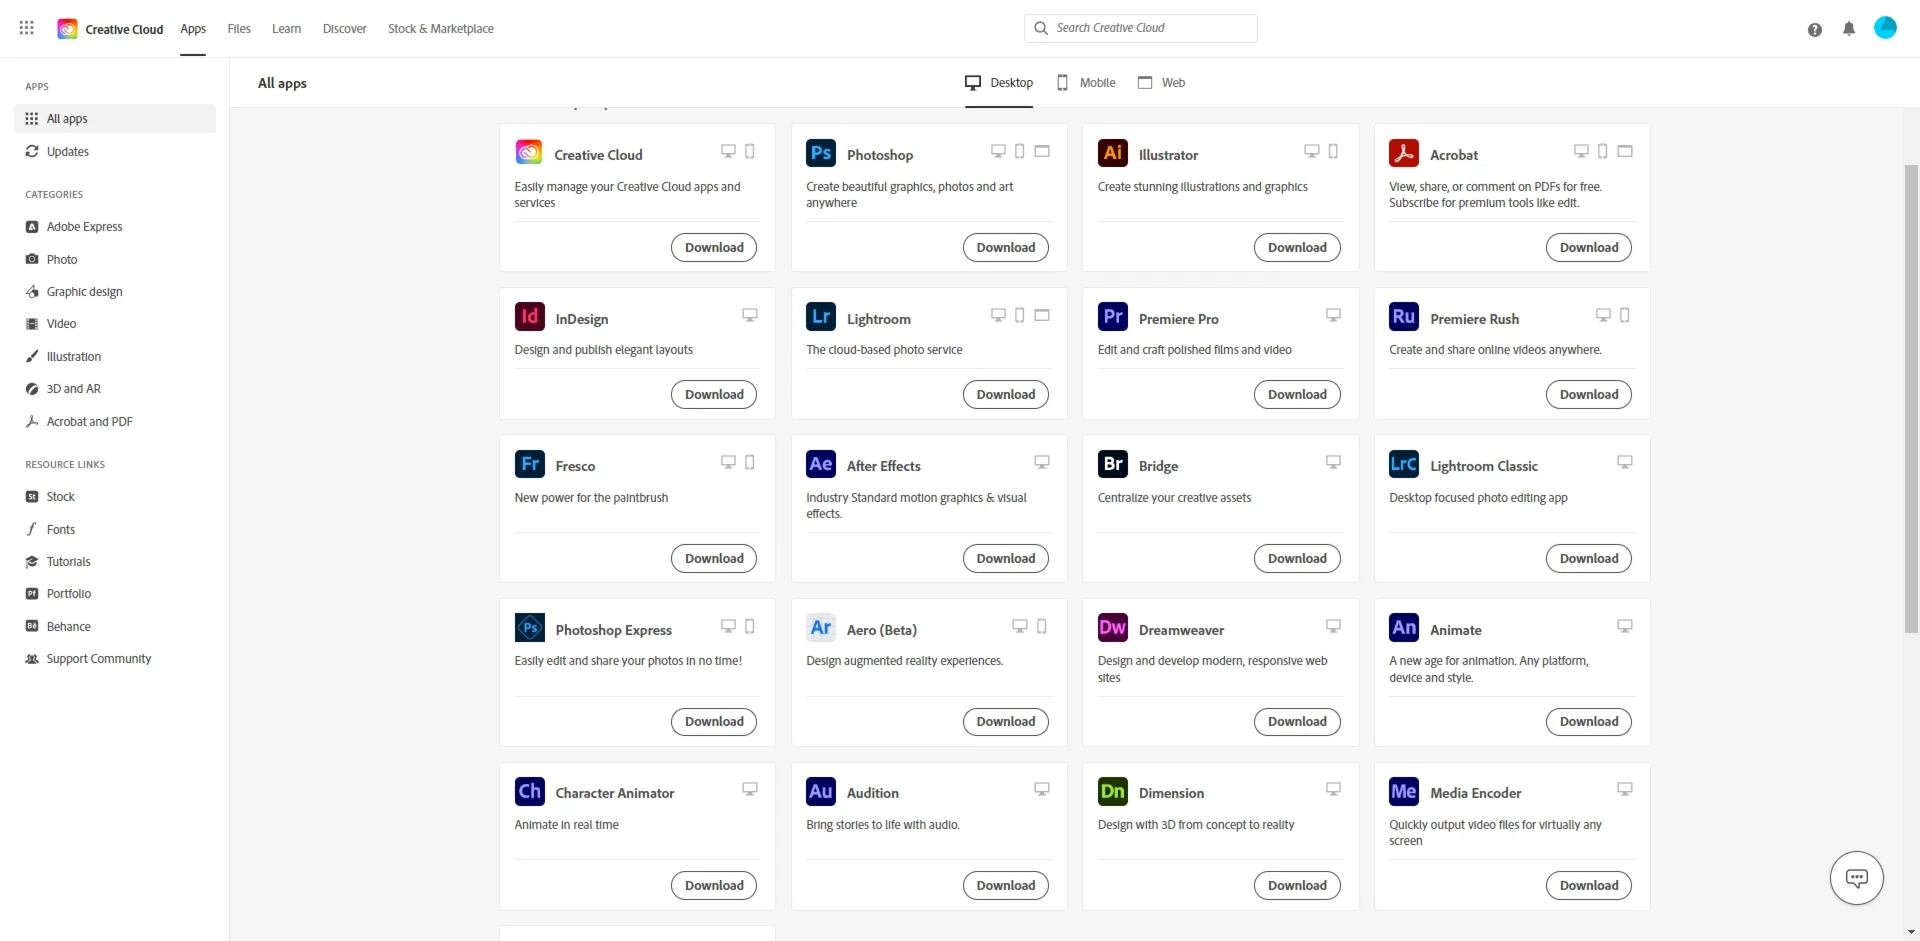Open the notifications bell icon
Image resolution: width=1920 pixels, height=941 pixels.
[x=1849, y=29]
